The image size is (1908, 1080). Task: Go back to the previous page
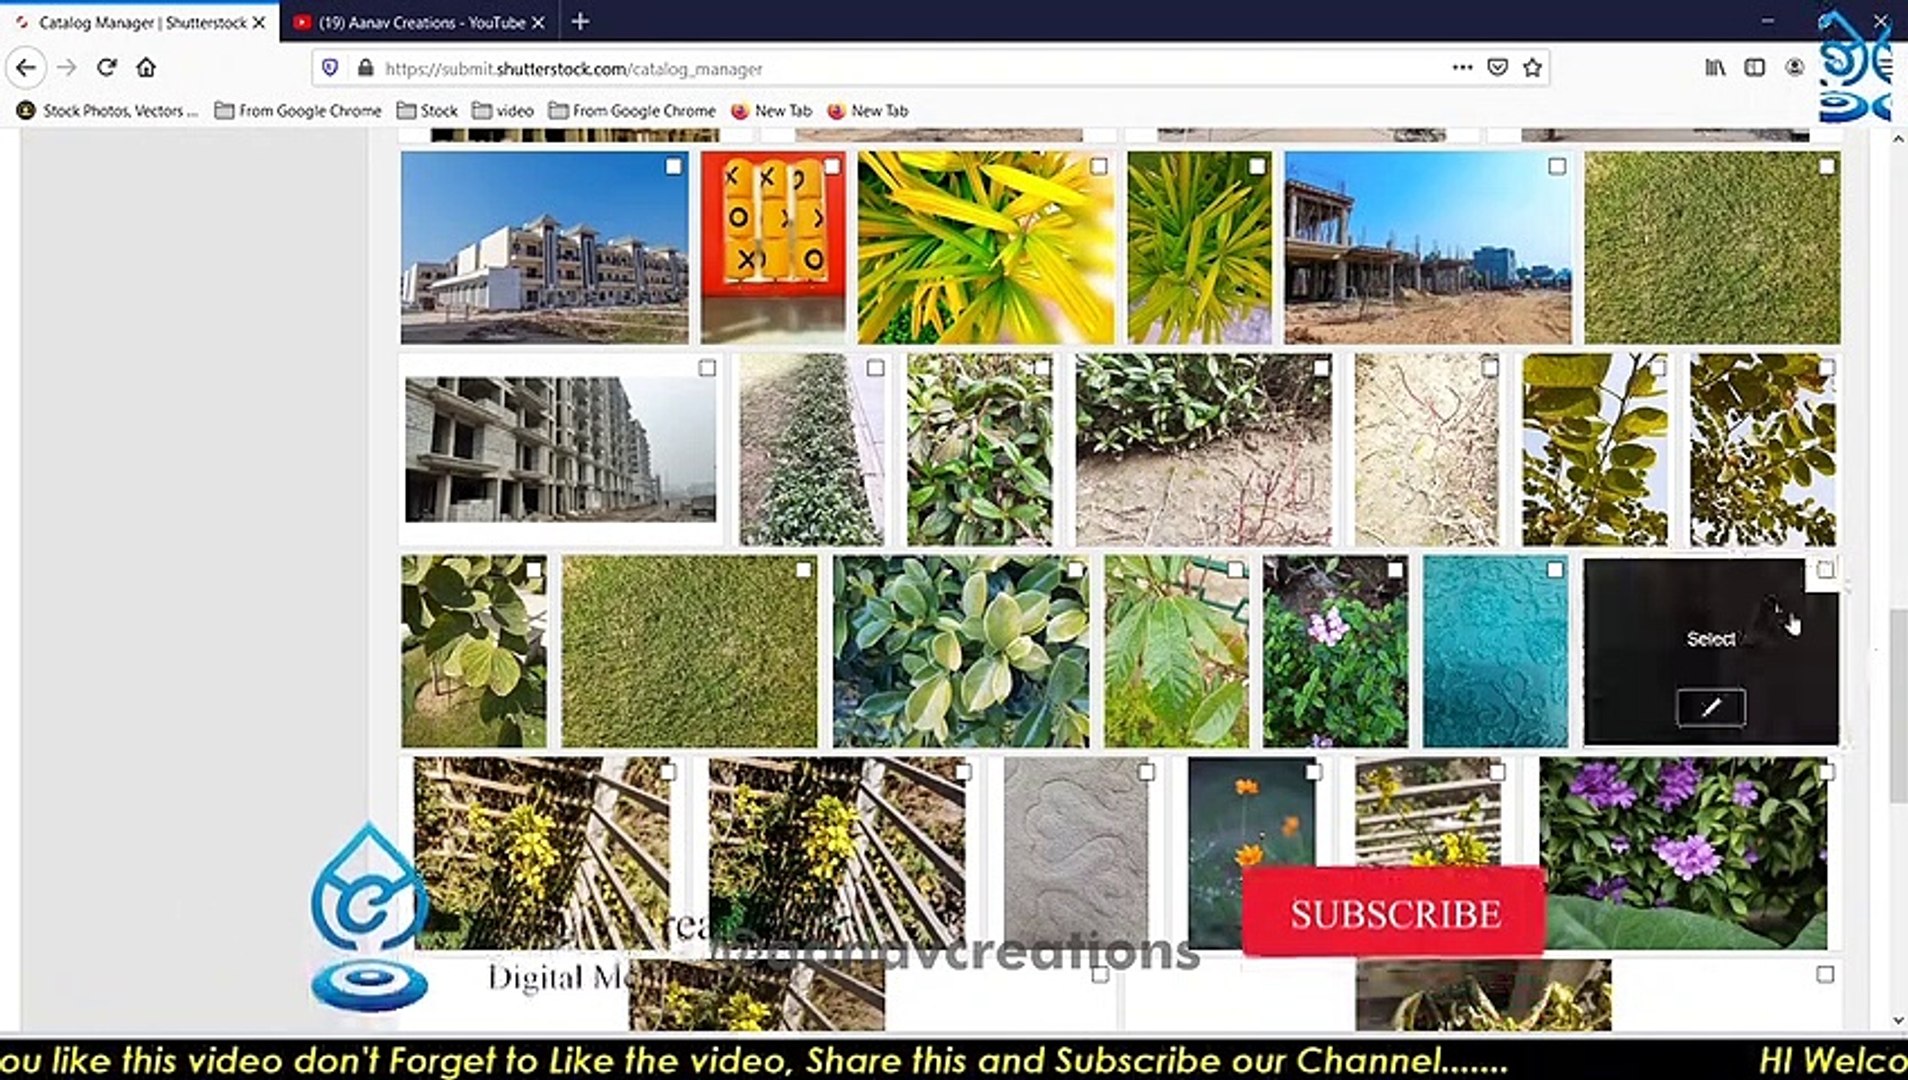tap(26, 68)
